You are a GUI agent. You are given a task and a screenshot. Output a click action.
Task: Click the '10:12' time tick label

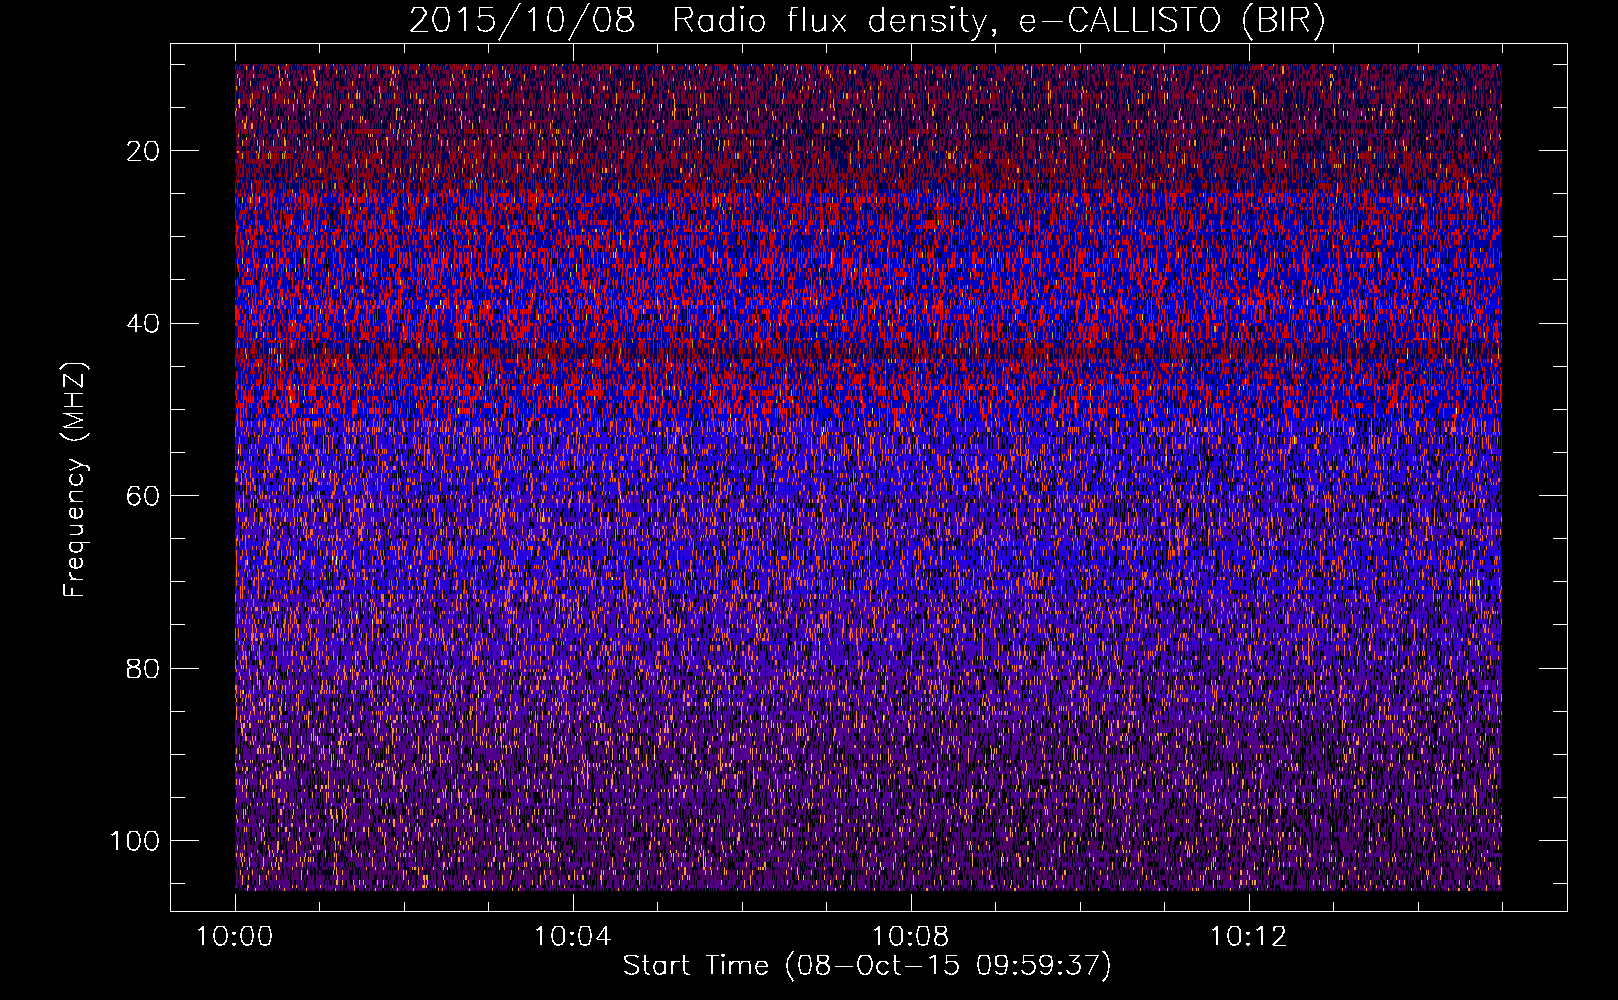pyautogui.click(x=1249, y=937)
